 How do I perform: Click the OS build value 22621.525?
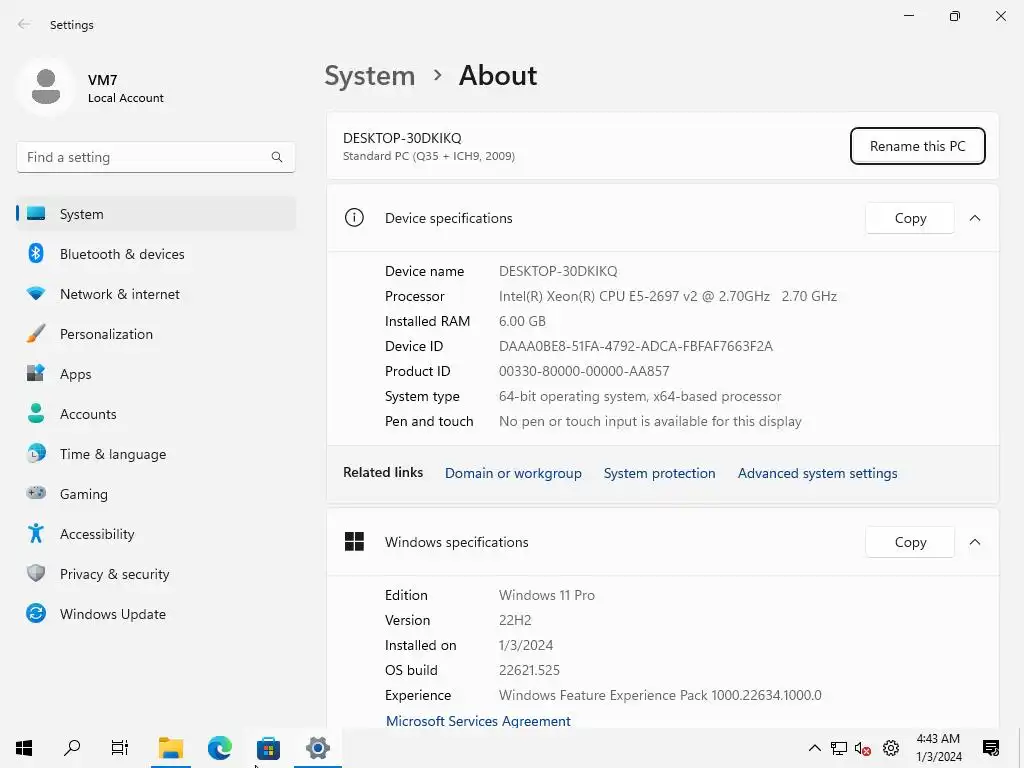(x=529, y=671)
